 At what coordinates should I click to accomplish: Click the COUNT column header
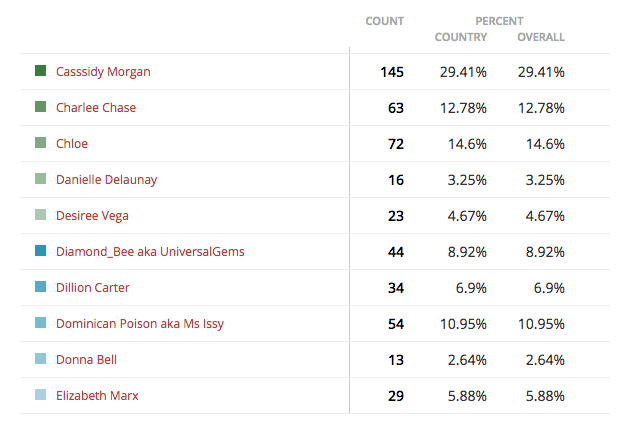pos(385,21)
